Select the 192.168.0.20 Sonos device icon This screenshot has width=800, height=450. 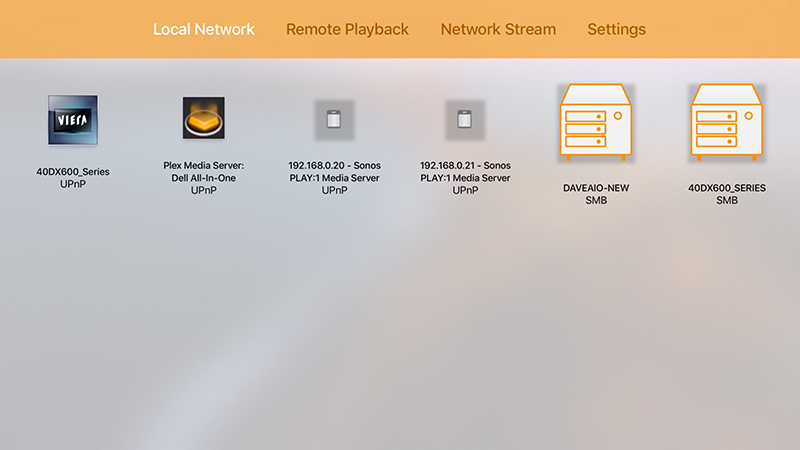(334, 120)
